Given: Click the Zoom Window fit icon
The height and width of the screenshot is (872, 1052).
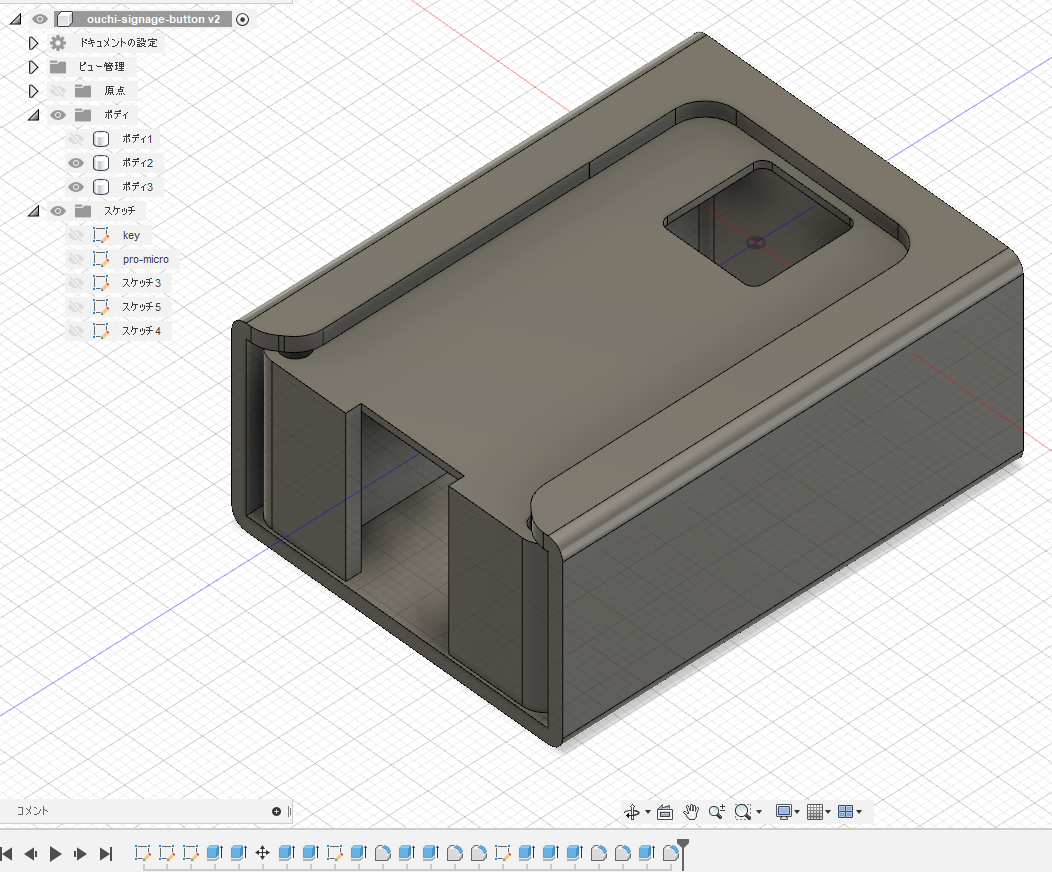Looking at the screenshot, I should tap(742, 812).
